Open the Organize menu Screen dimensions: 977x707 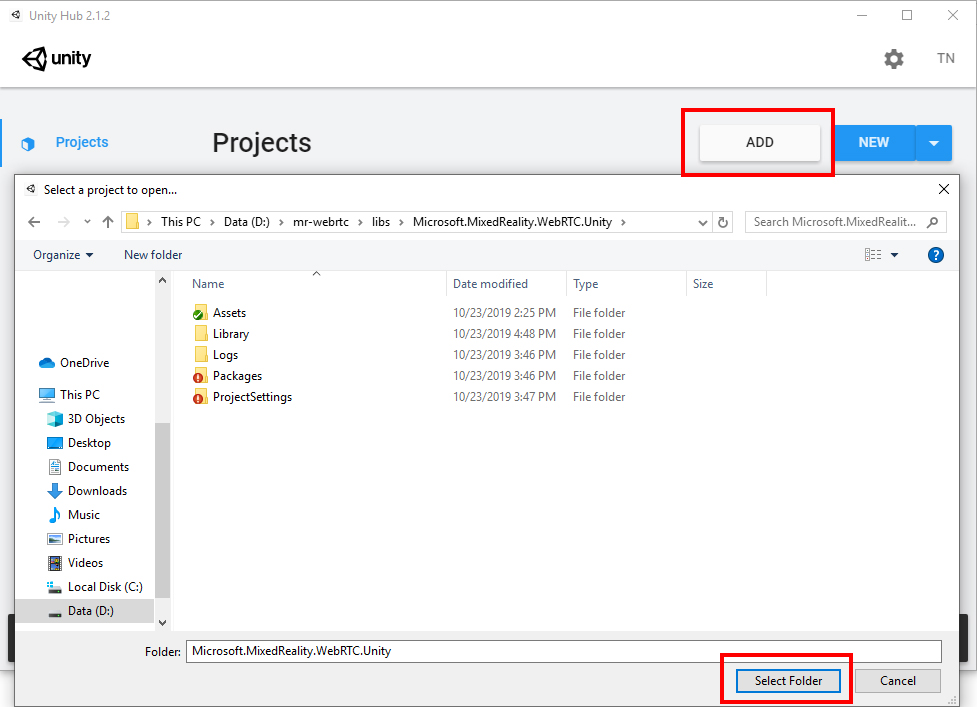[63, 255]
